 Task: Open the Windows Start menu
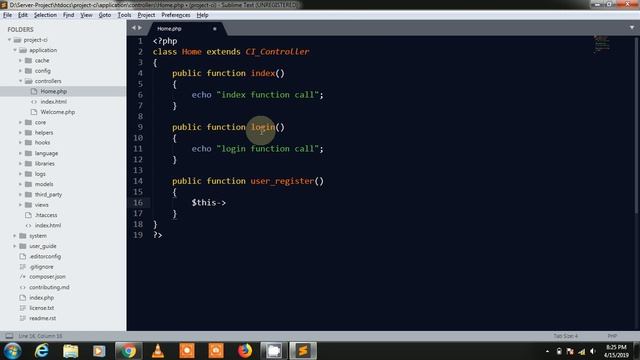tap(13, 351)
